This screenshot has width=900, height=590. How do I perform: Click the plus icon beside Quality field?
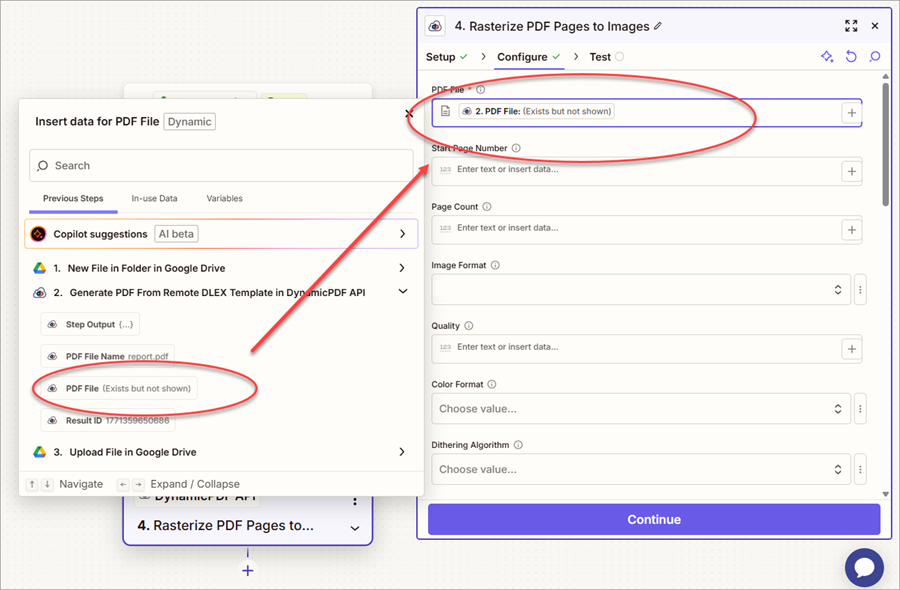pos(851,348)
